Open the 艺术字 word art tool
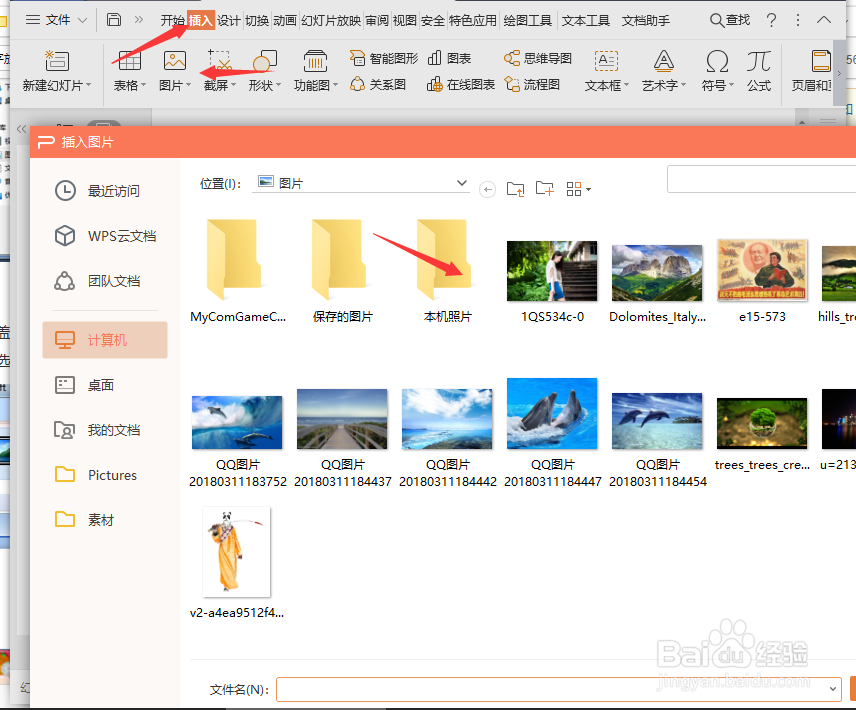 [663, 61]
